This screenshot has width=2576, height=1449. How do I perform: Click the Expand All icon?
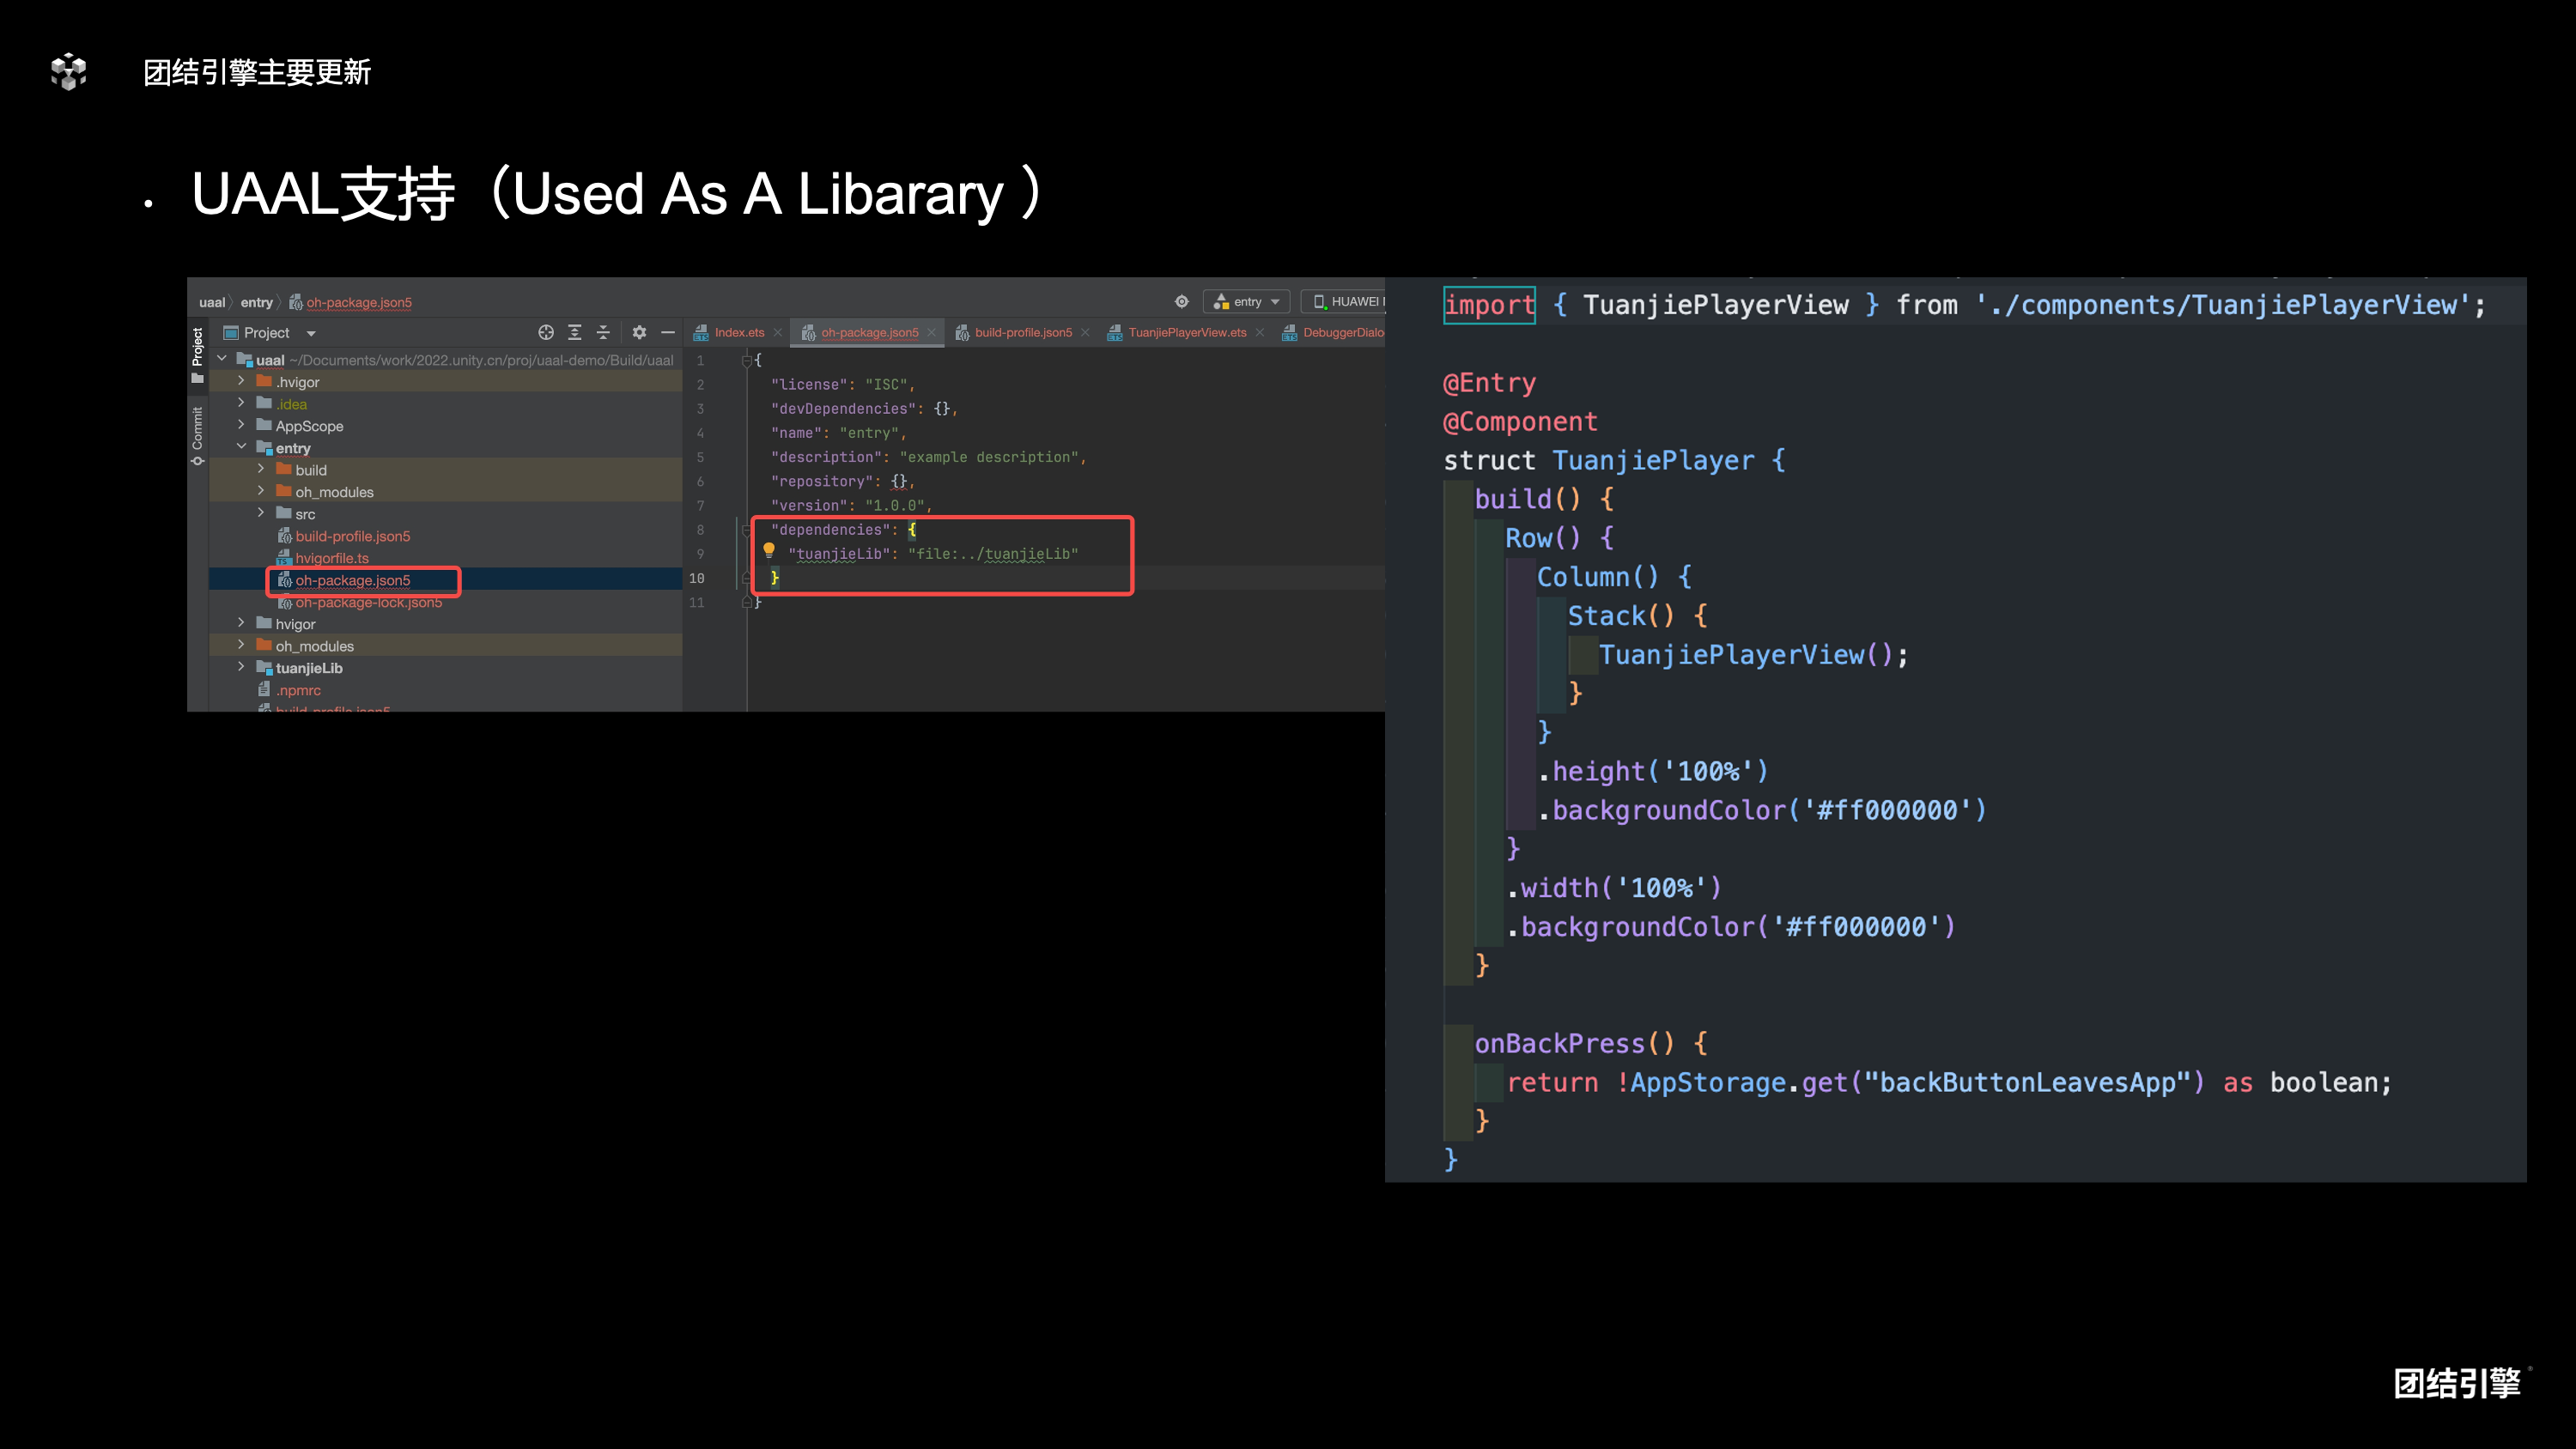tap(575, 332)
